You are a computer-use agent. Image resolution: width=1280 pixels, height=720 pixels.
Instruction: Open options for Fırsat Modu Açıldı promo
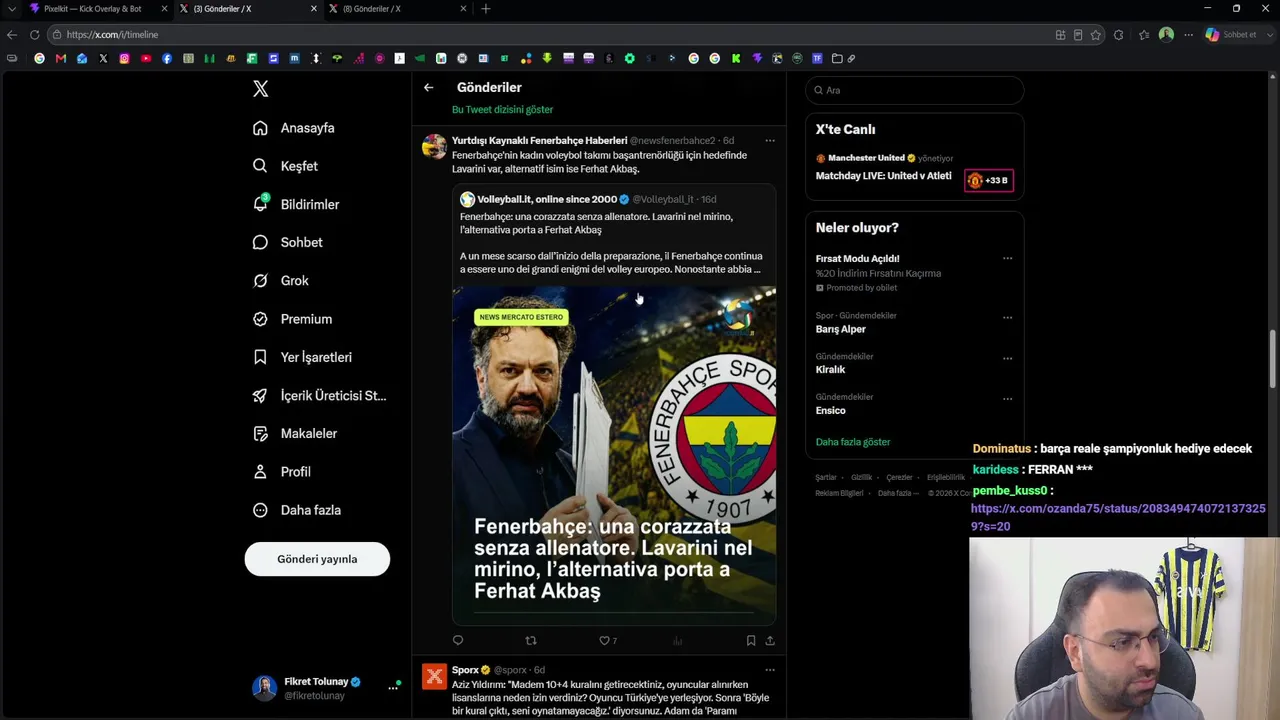[1007, 259]
